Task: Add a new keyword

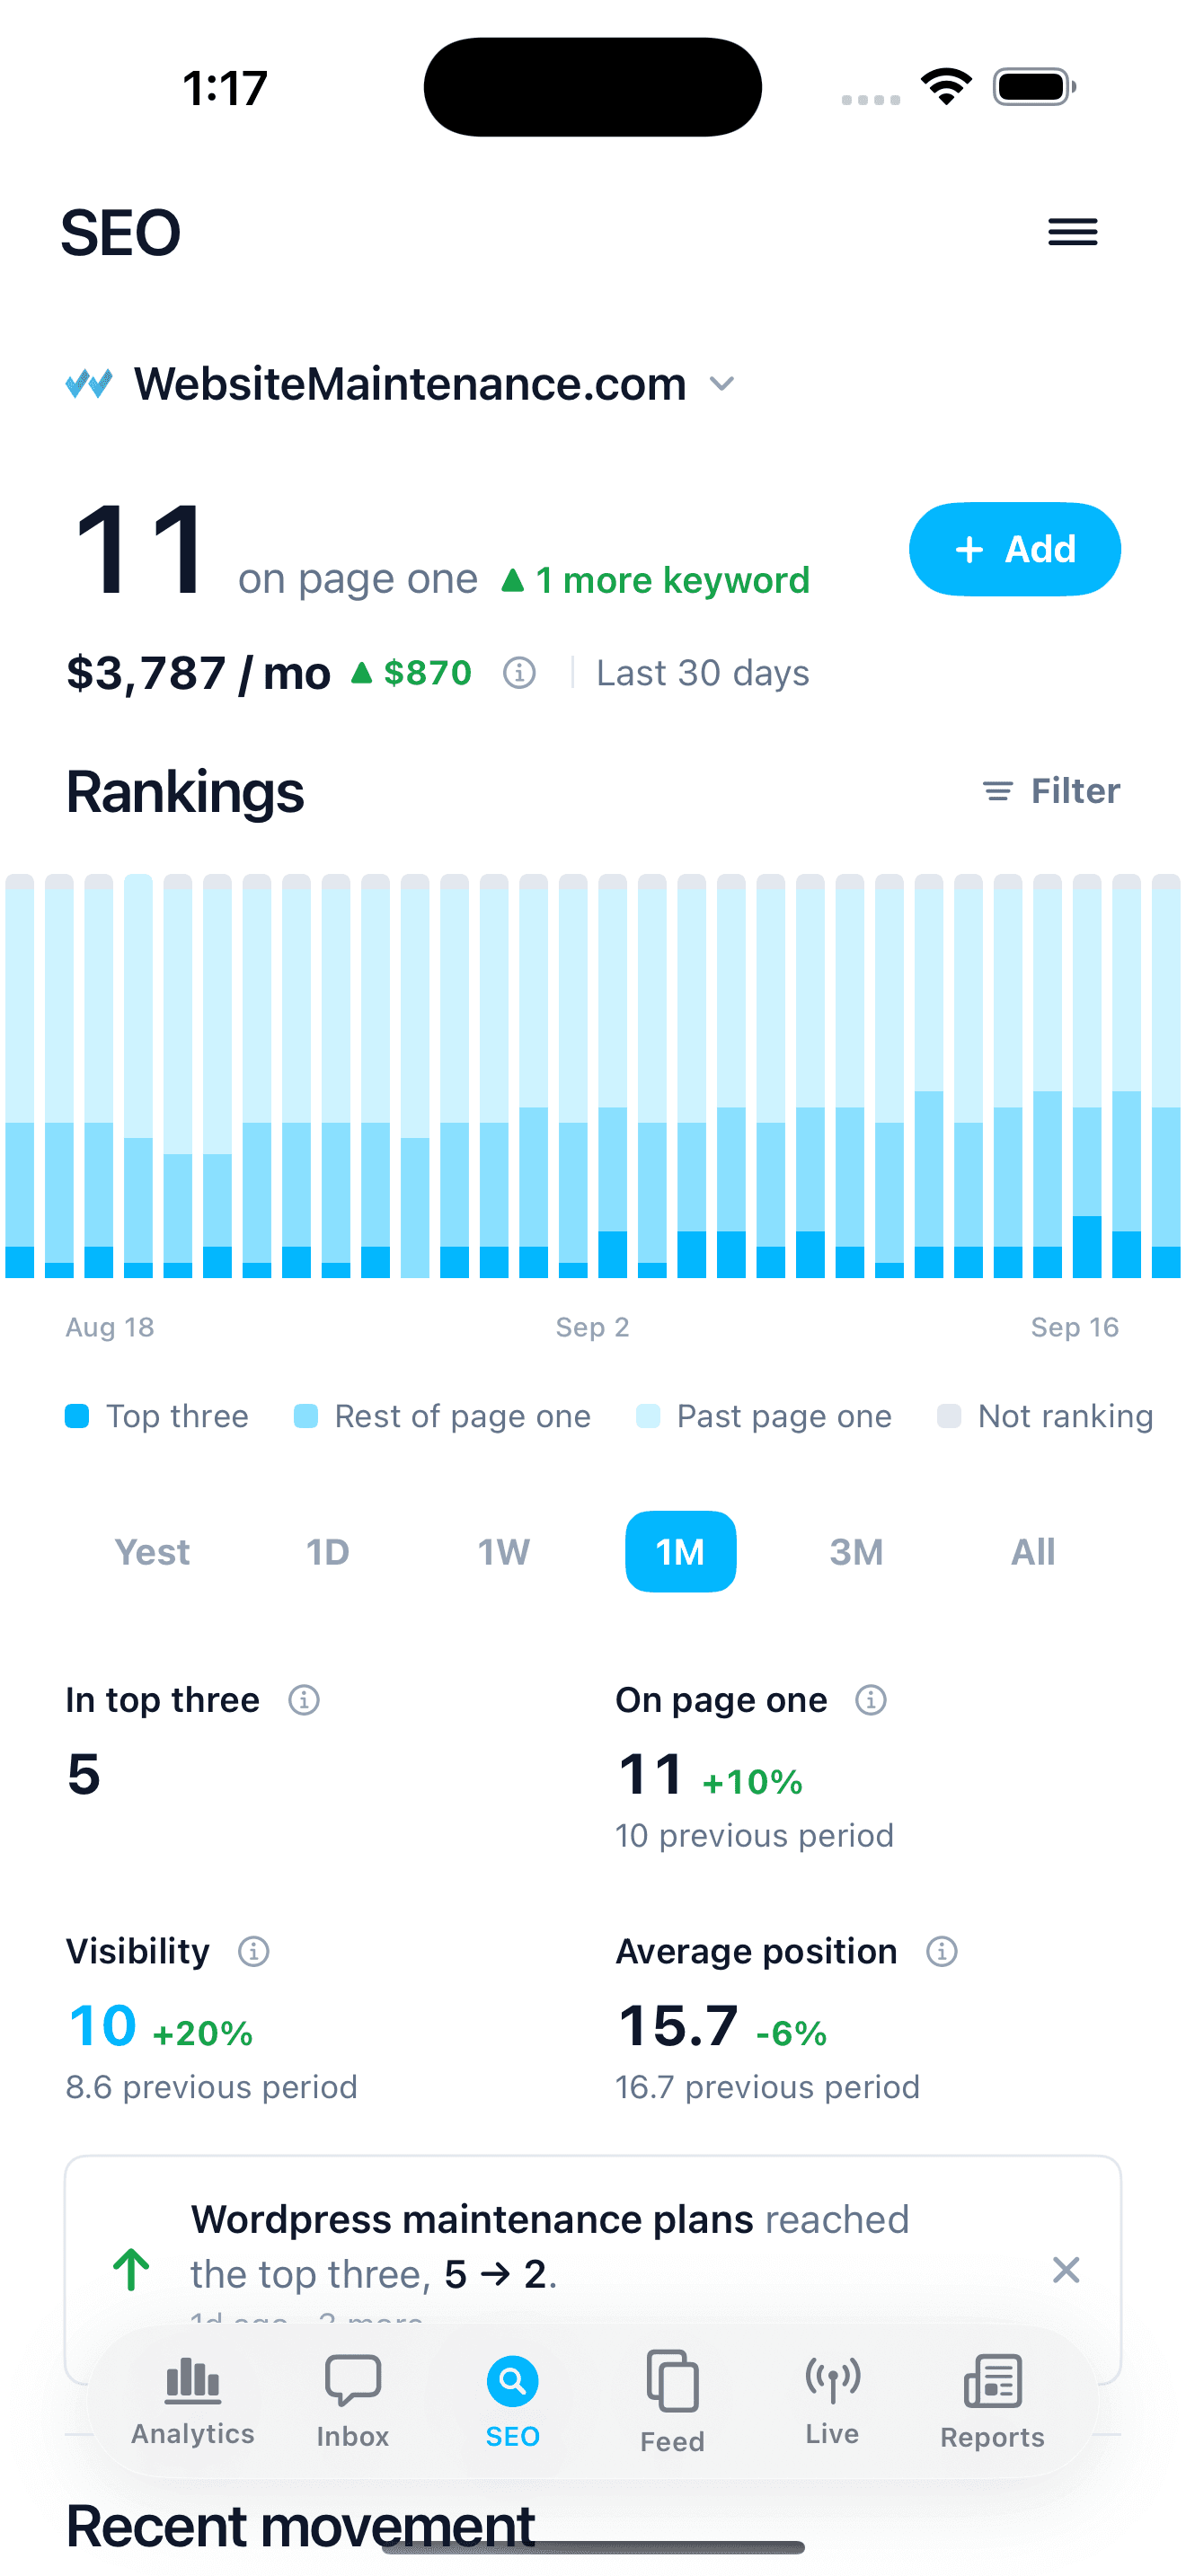Action: (1015, 549)
